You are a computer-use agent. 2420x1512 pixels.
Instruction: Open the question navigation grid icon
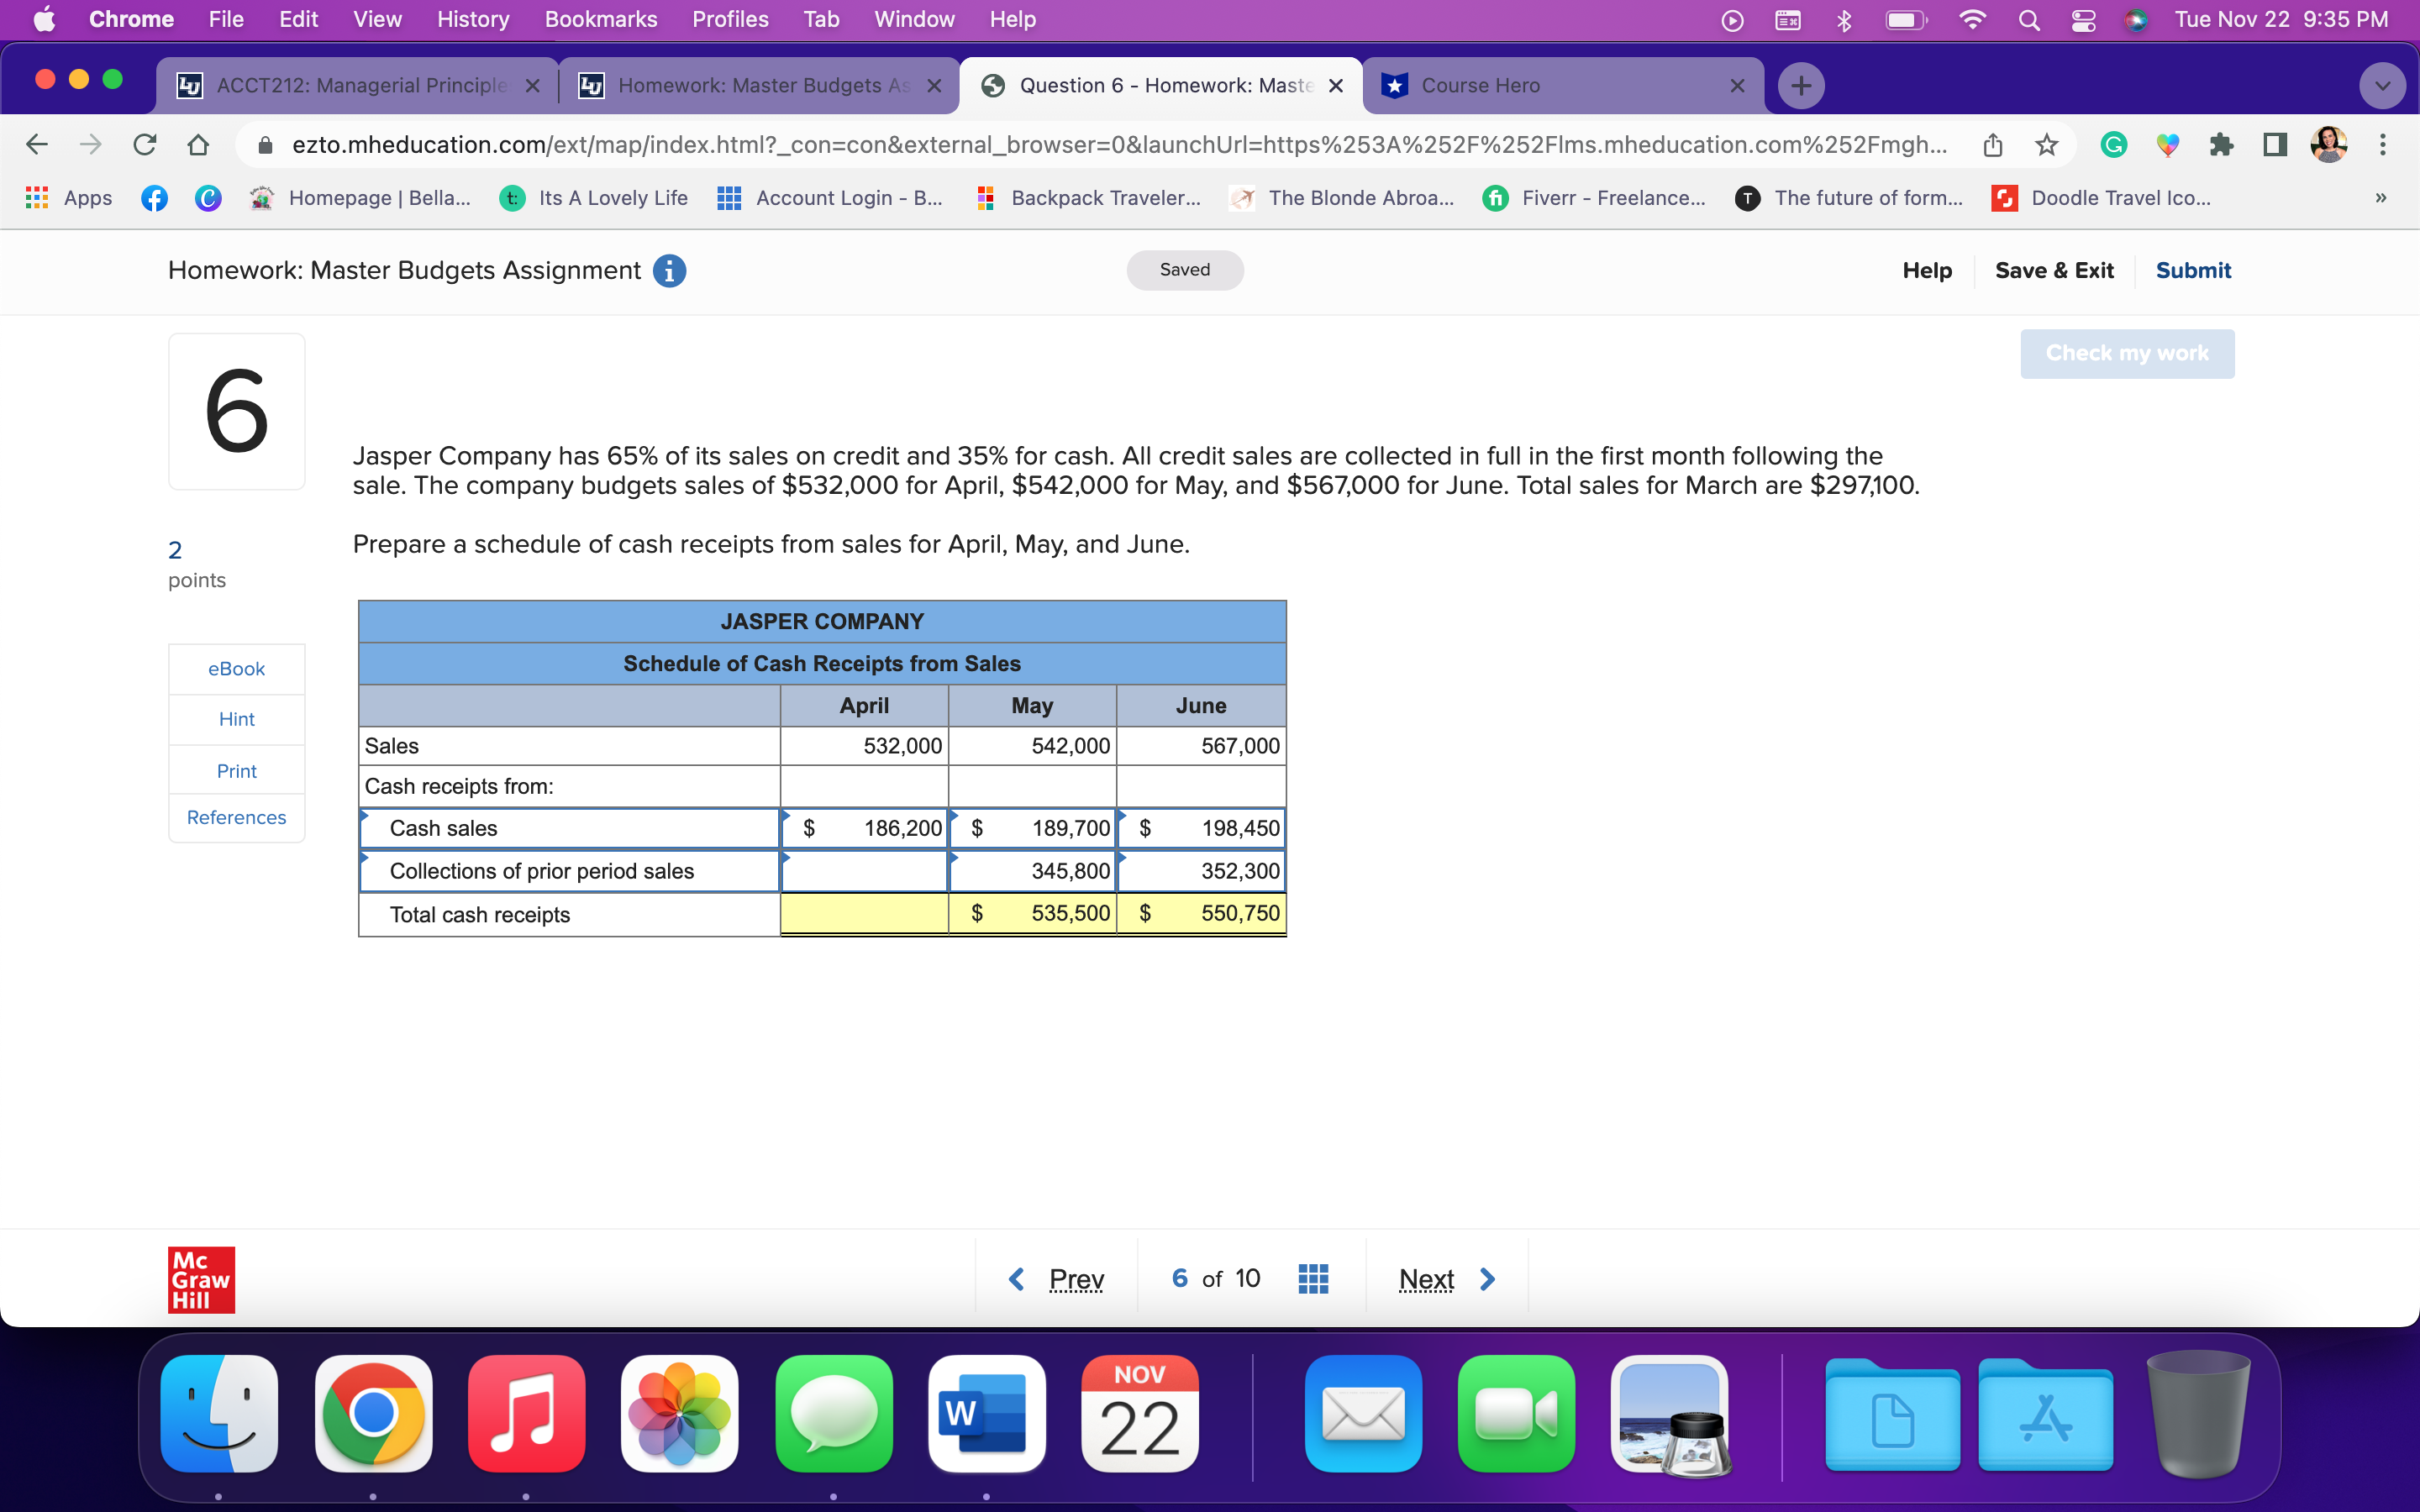pos(1312,1278)
